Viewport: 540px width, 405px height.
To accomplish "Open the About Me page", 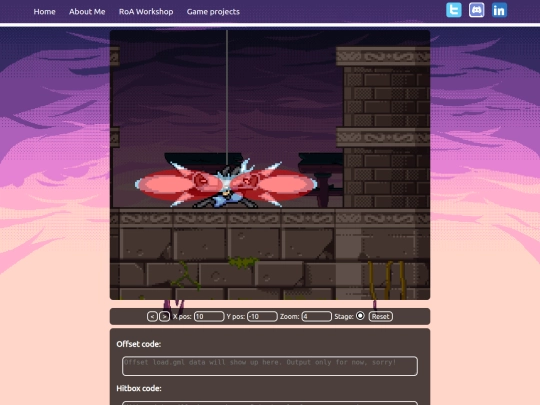I will 87,12.
